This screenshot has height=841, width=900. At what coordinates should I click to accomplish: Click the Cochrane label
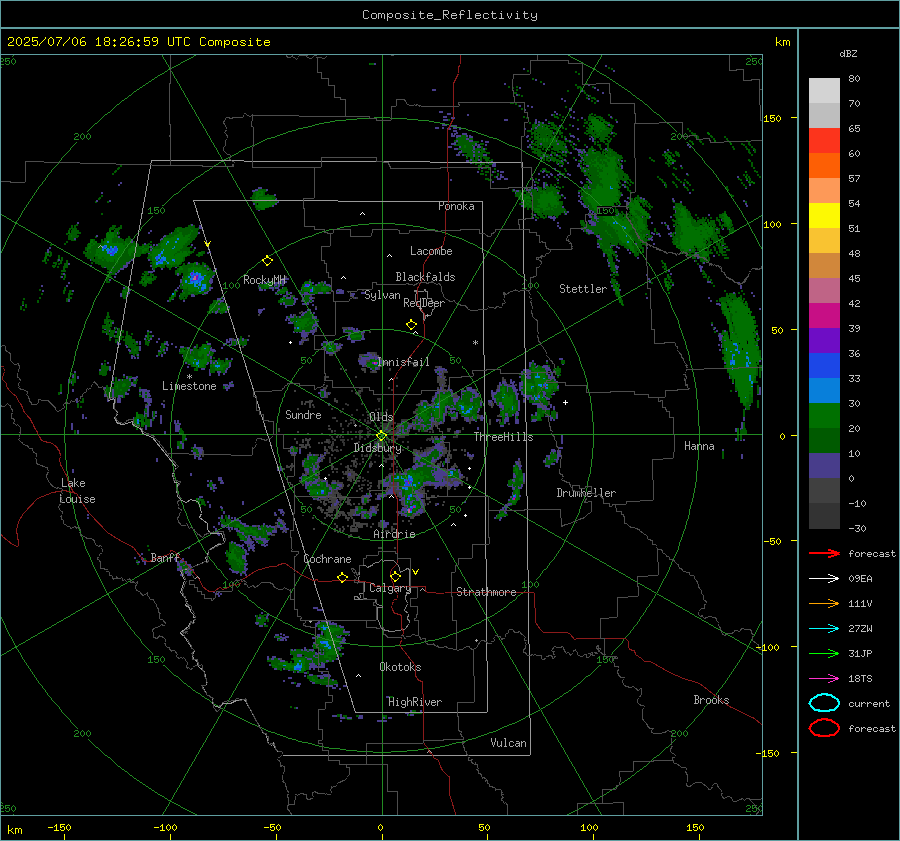point(327,559)
